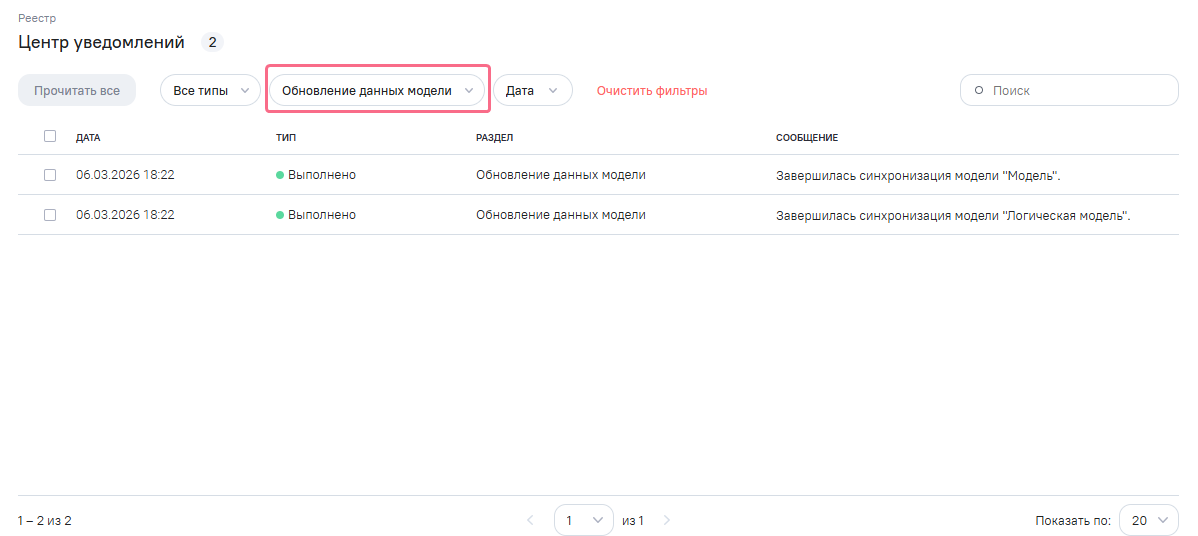Click the "1 – 2 из 2" counter
This screenshot has width=1198, height=536.
(x=45, y=521)
